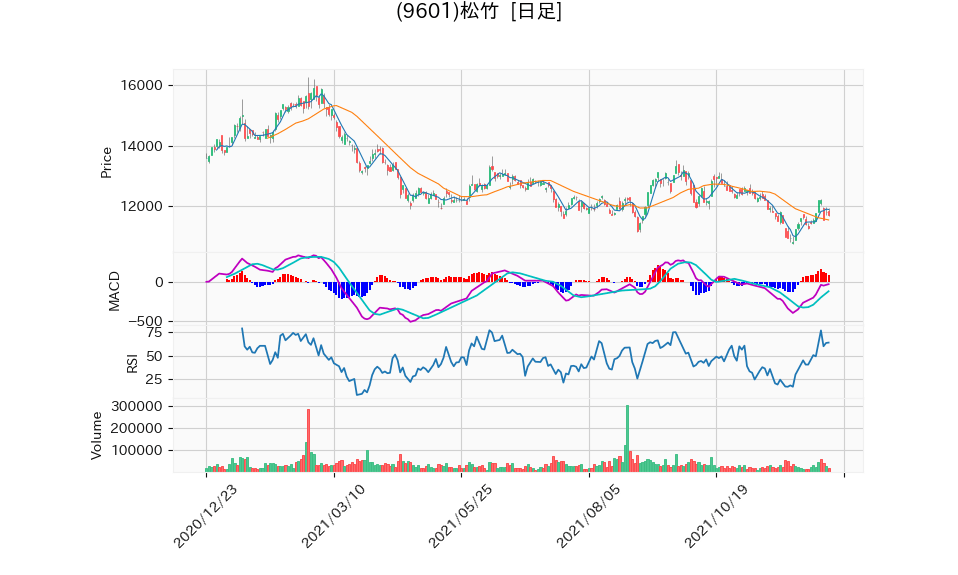Click the 100000 volume axis label

(x=137, y=450)
